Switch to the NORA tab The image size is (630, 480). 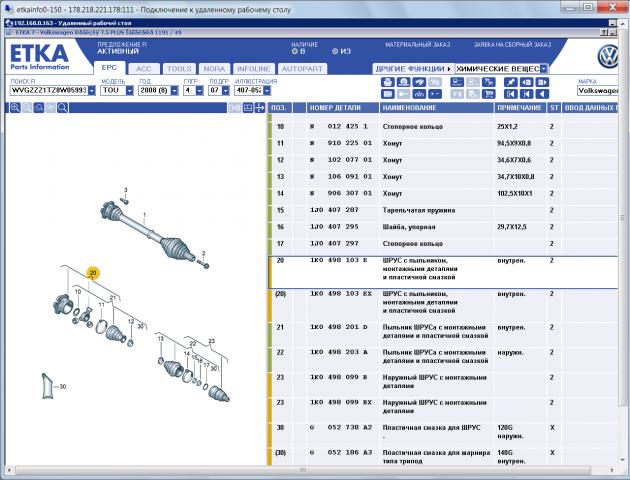[x=214, y=69]
